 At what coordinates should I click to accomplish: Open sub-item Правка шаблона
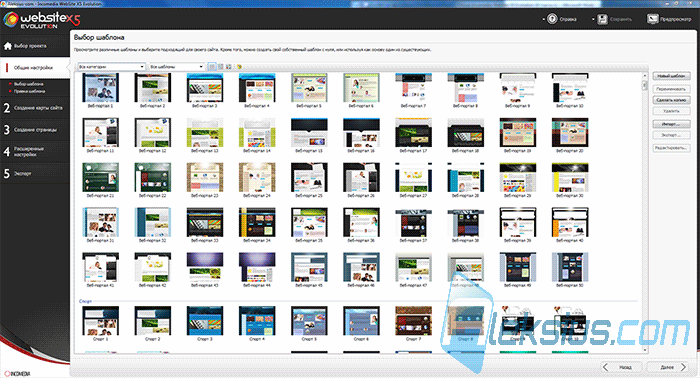(29, 91)
